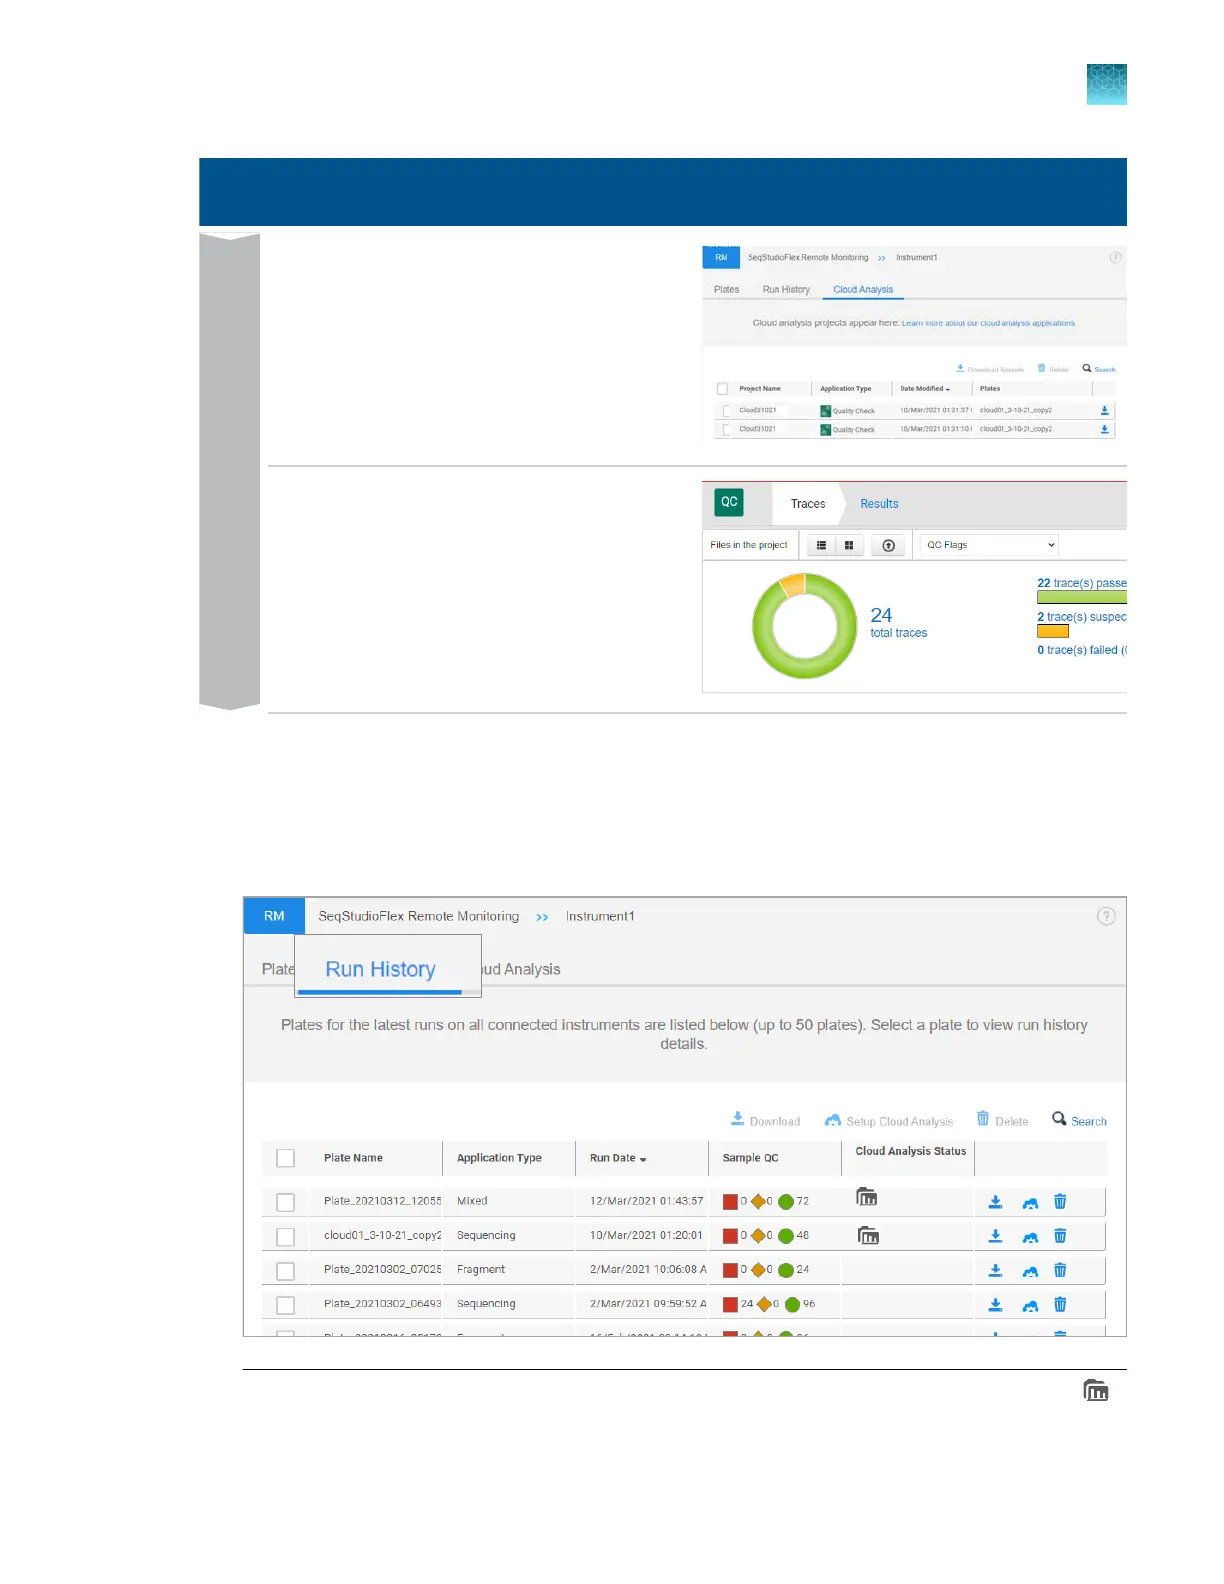Screen dimensions: 1224x1584
Task: Open the QC Flags dropdown
Action: (989, 545)
